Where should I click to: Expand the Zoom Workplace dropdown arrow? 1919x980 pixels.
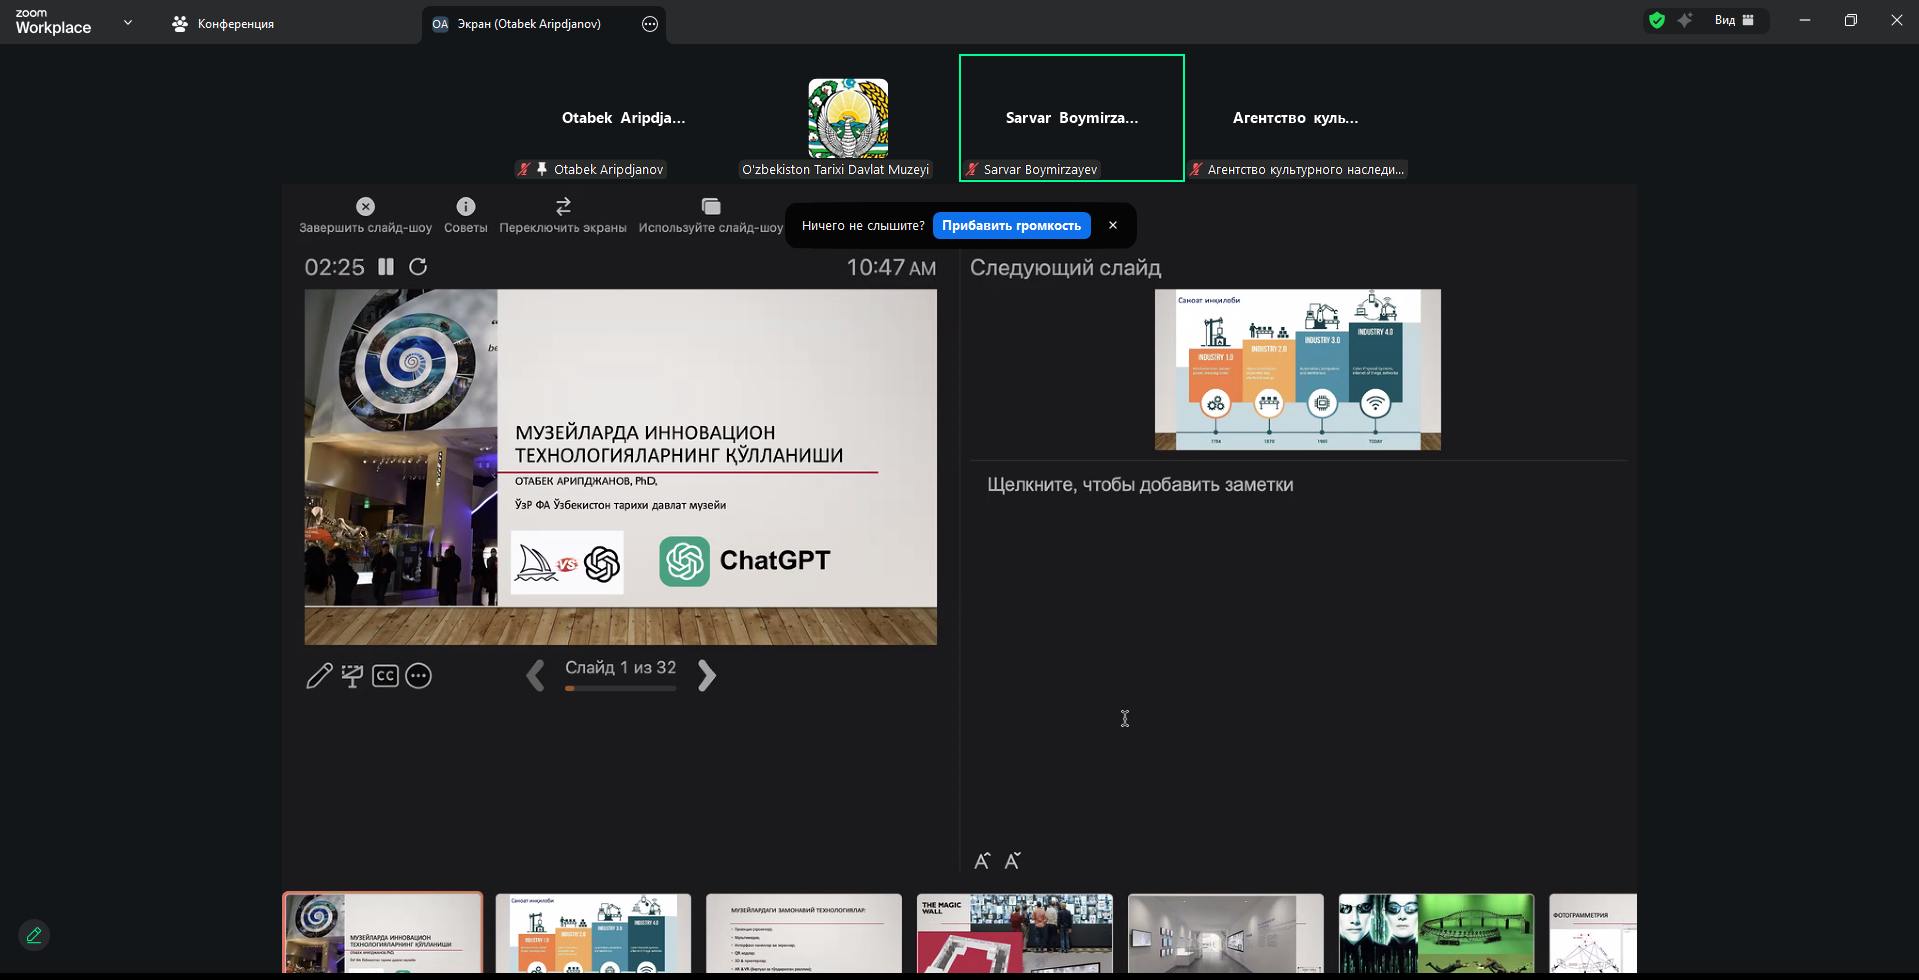[127, 22]
